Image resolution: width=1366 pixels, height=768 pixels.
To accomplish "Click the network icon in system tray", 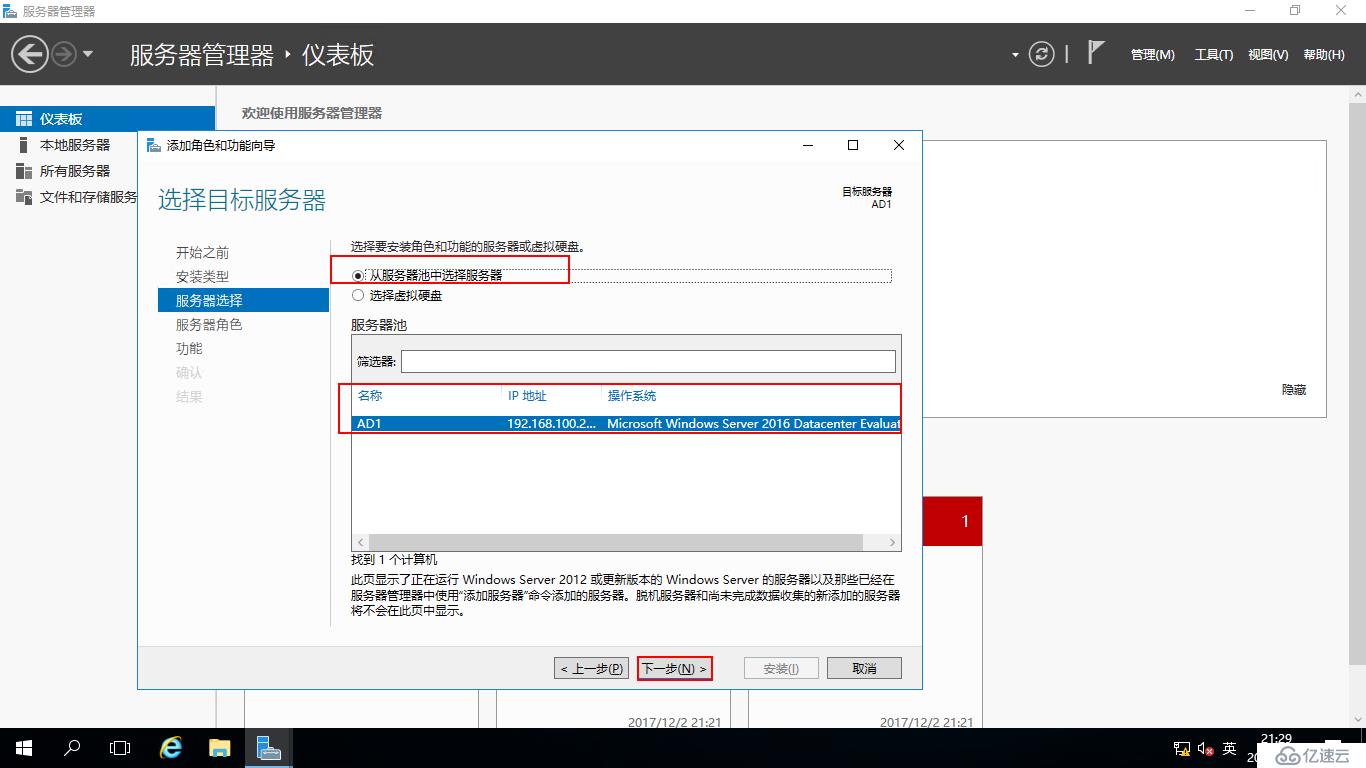I will tap(1181, 748).
